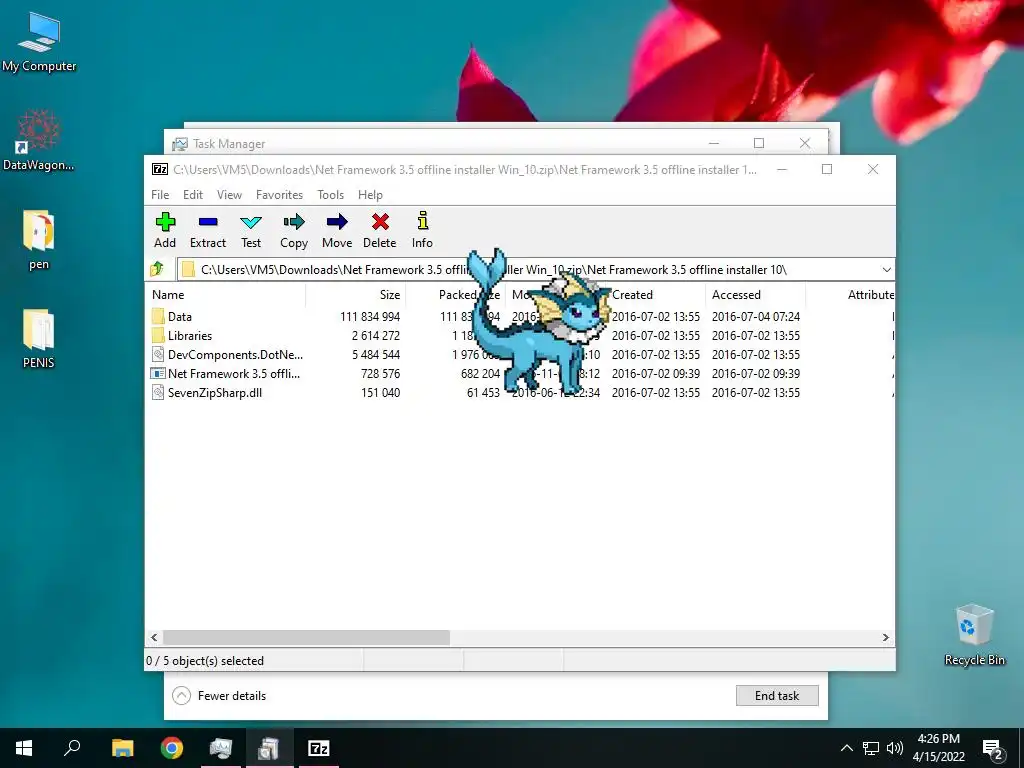This screenshot has height=768, width=1024.
Task: Click the scrollbar left arrow
Action: coord(154,637)
